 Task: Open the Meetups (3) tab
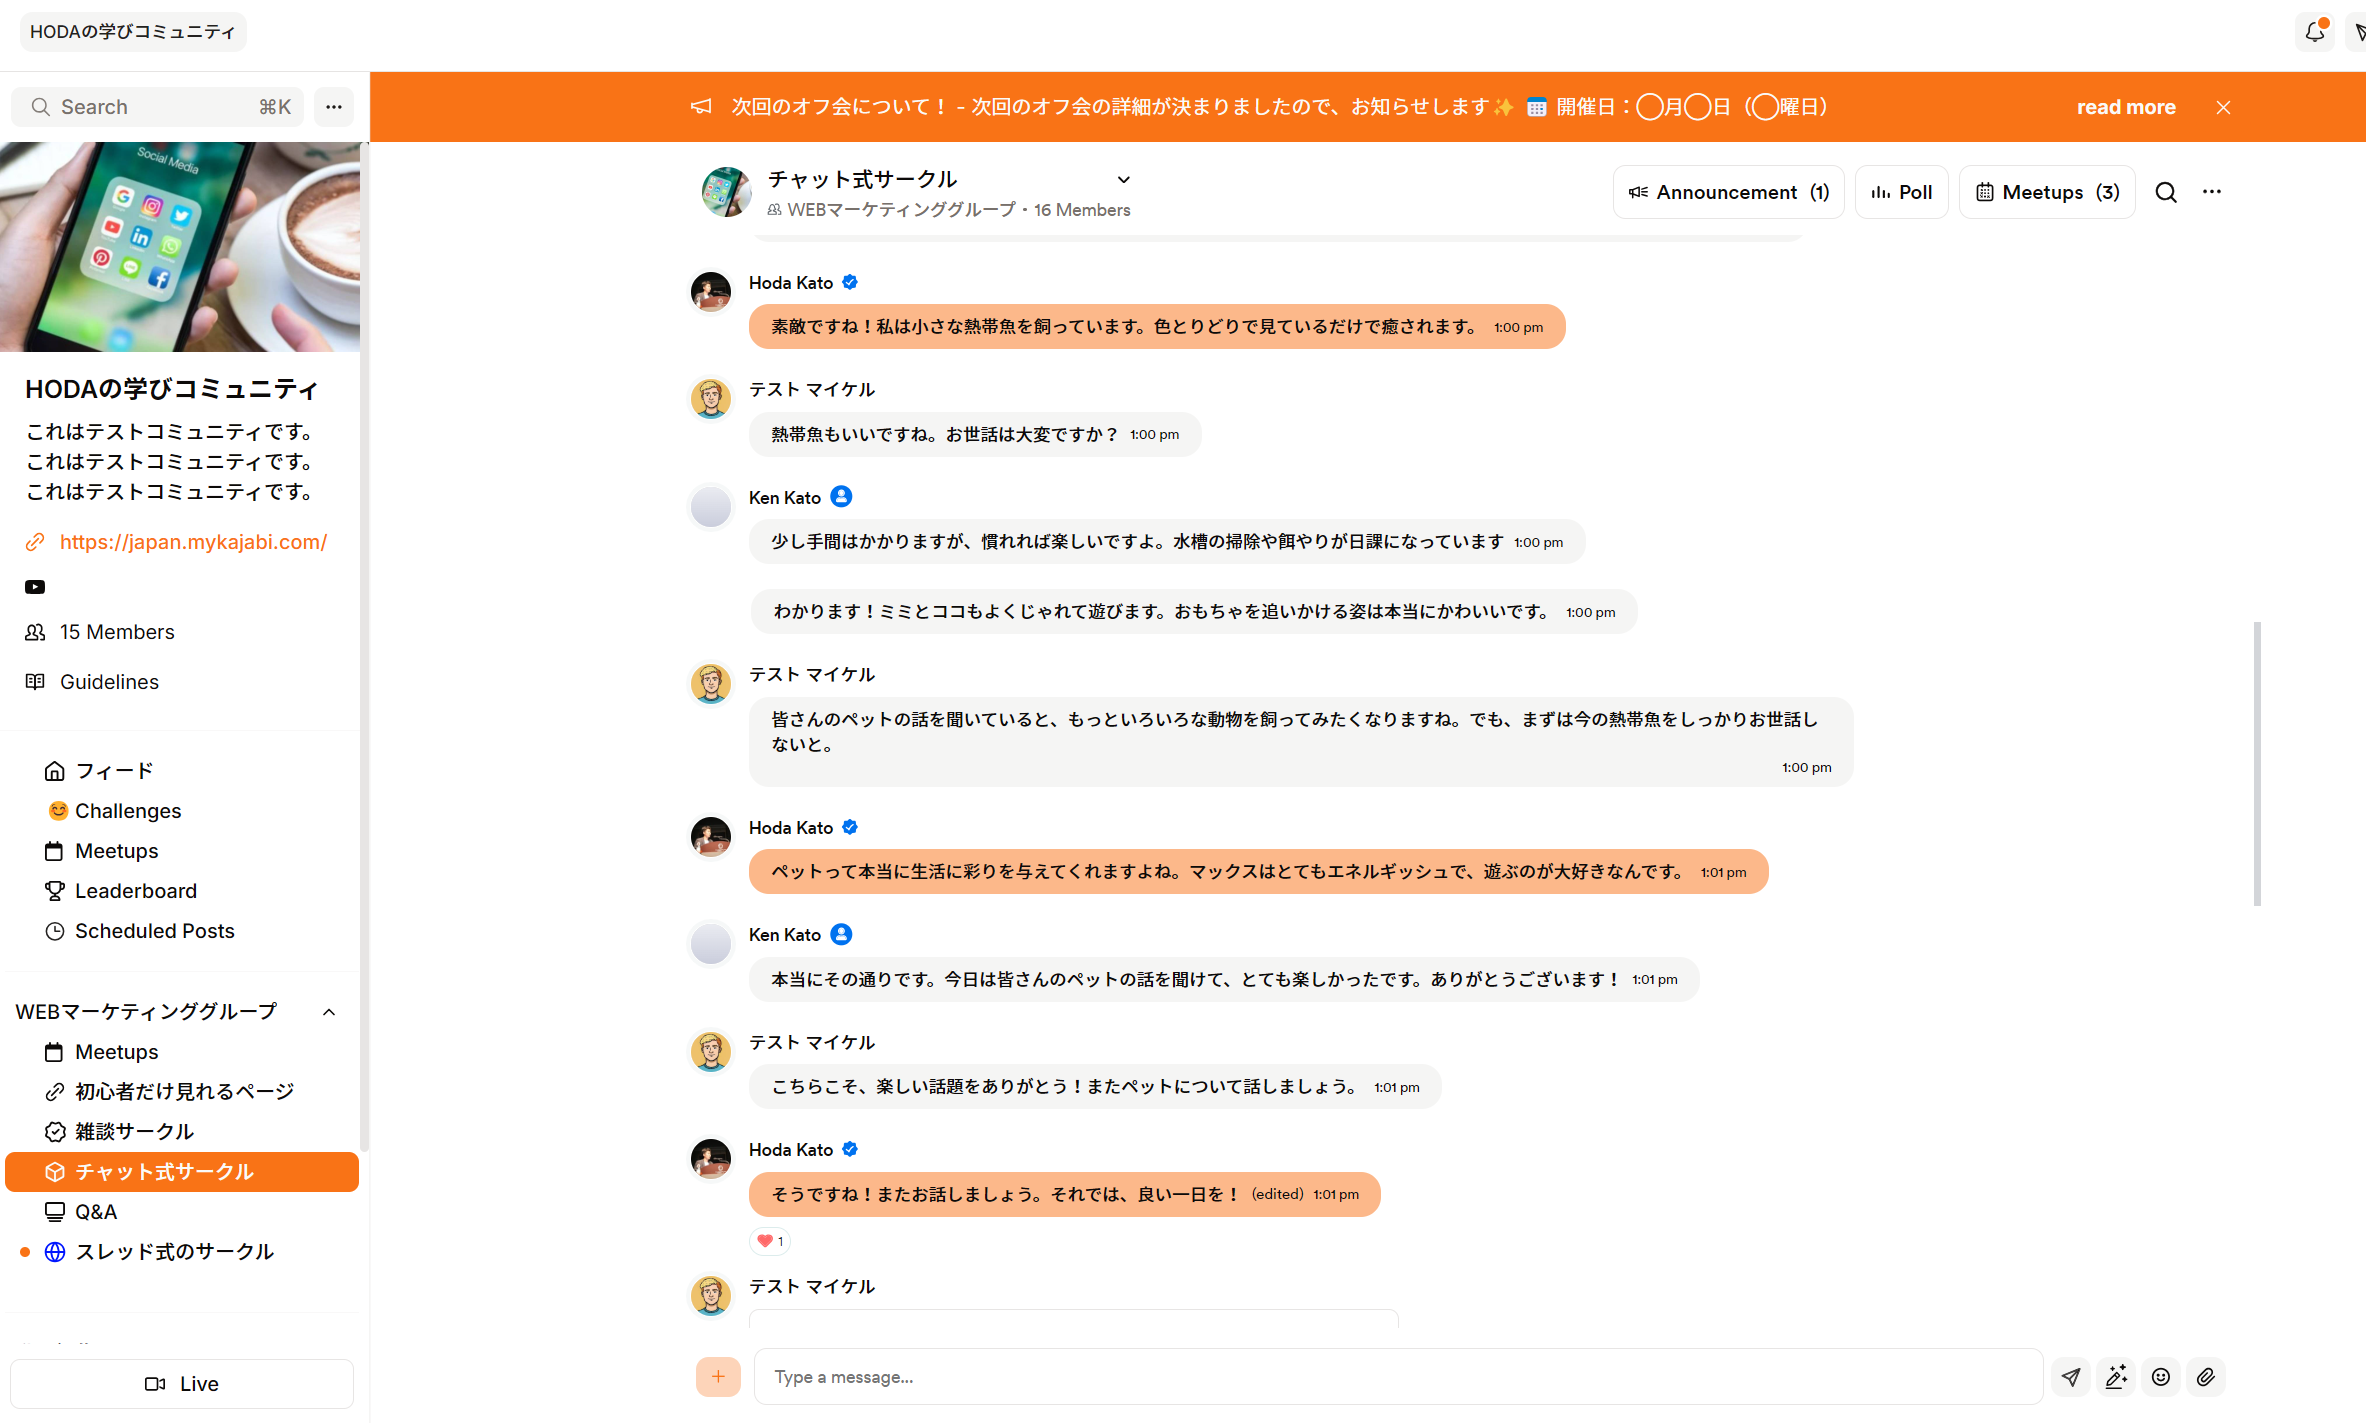[x=2047, y=192]
